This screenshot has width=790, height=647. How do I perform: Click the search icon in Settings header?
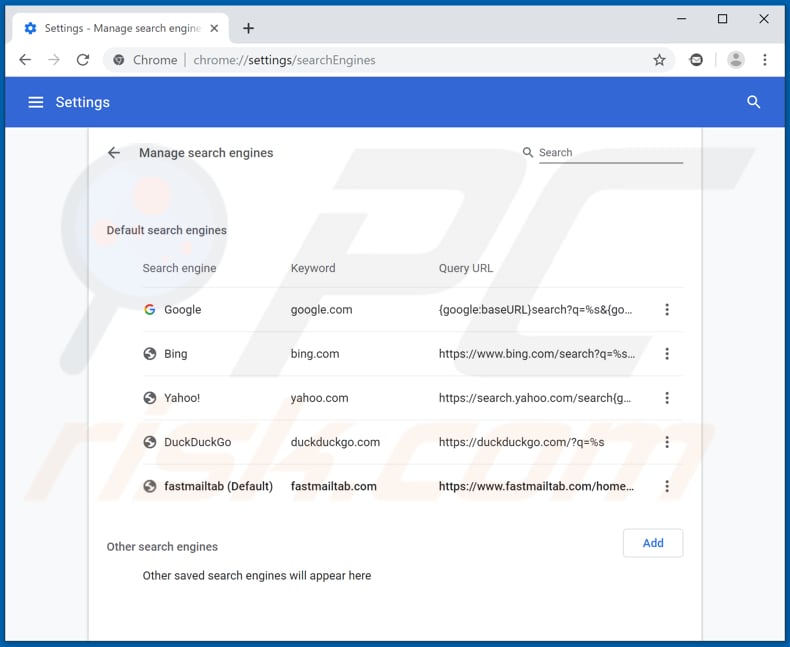[753, 102]
